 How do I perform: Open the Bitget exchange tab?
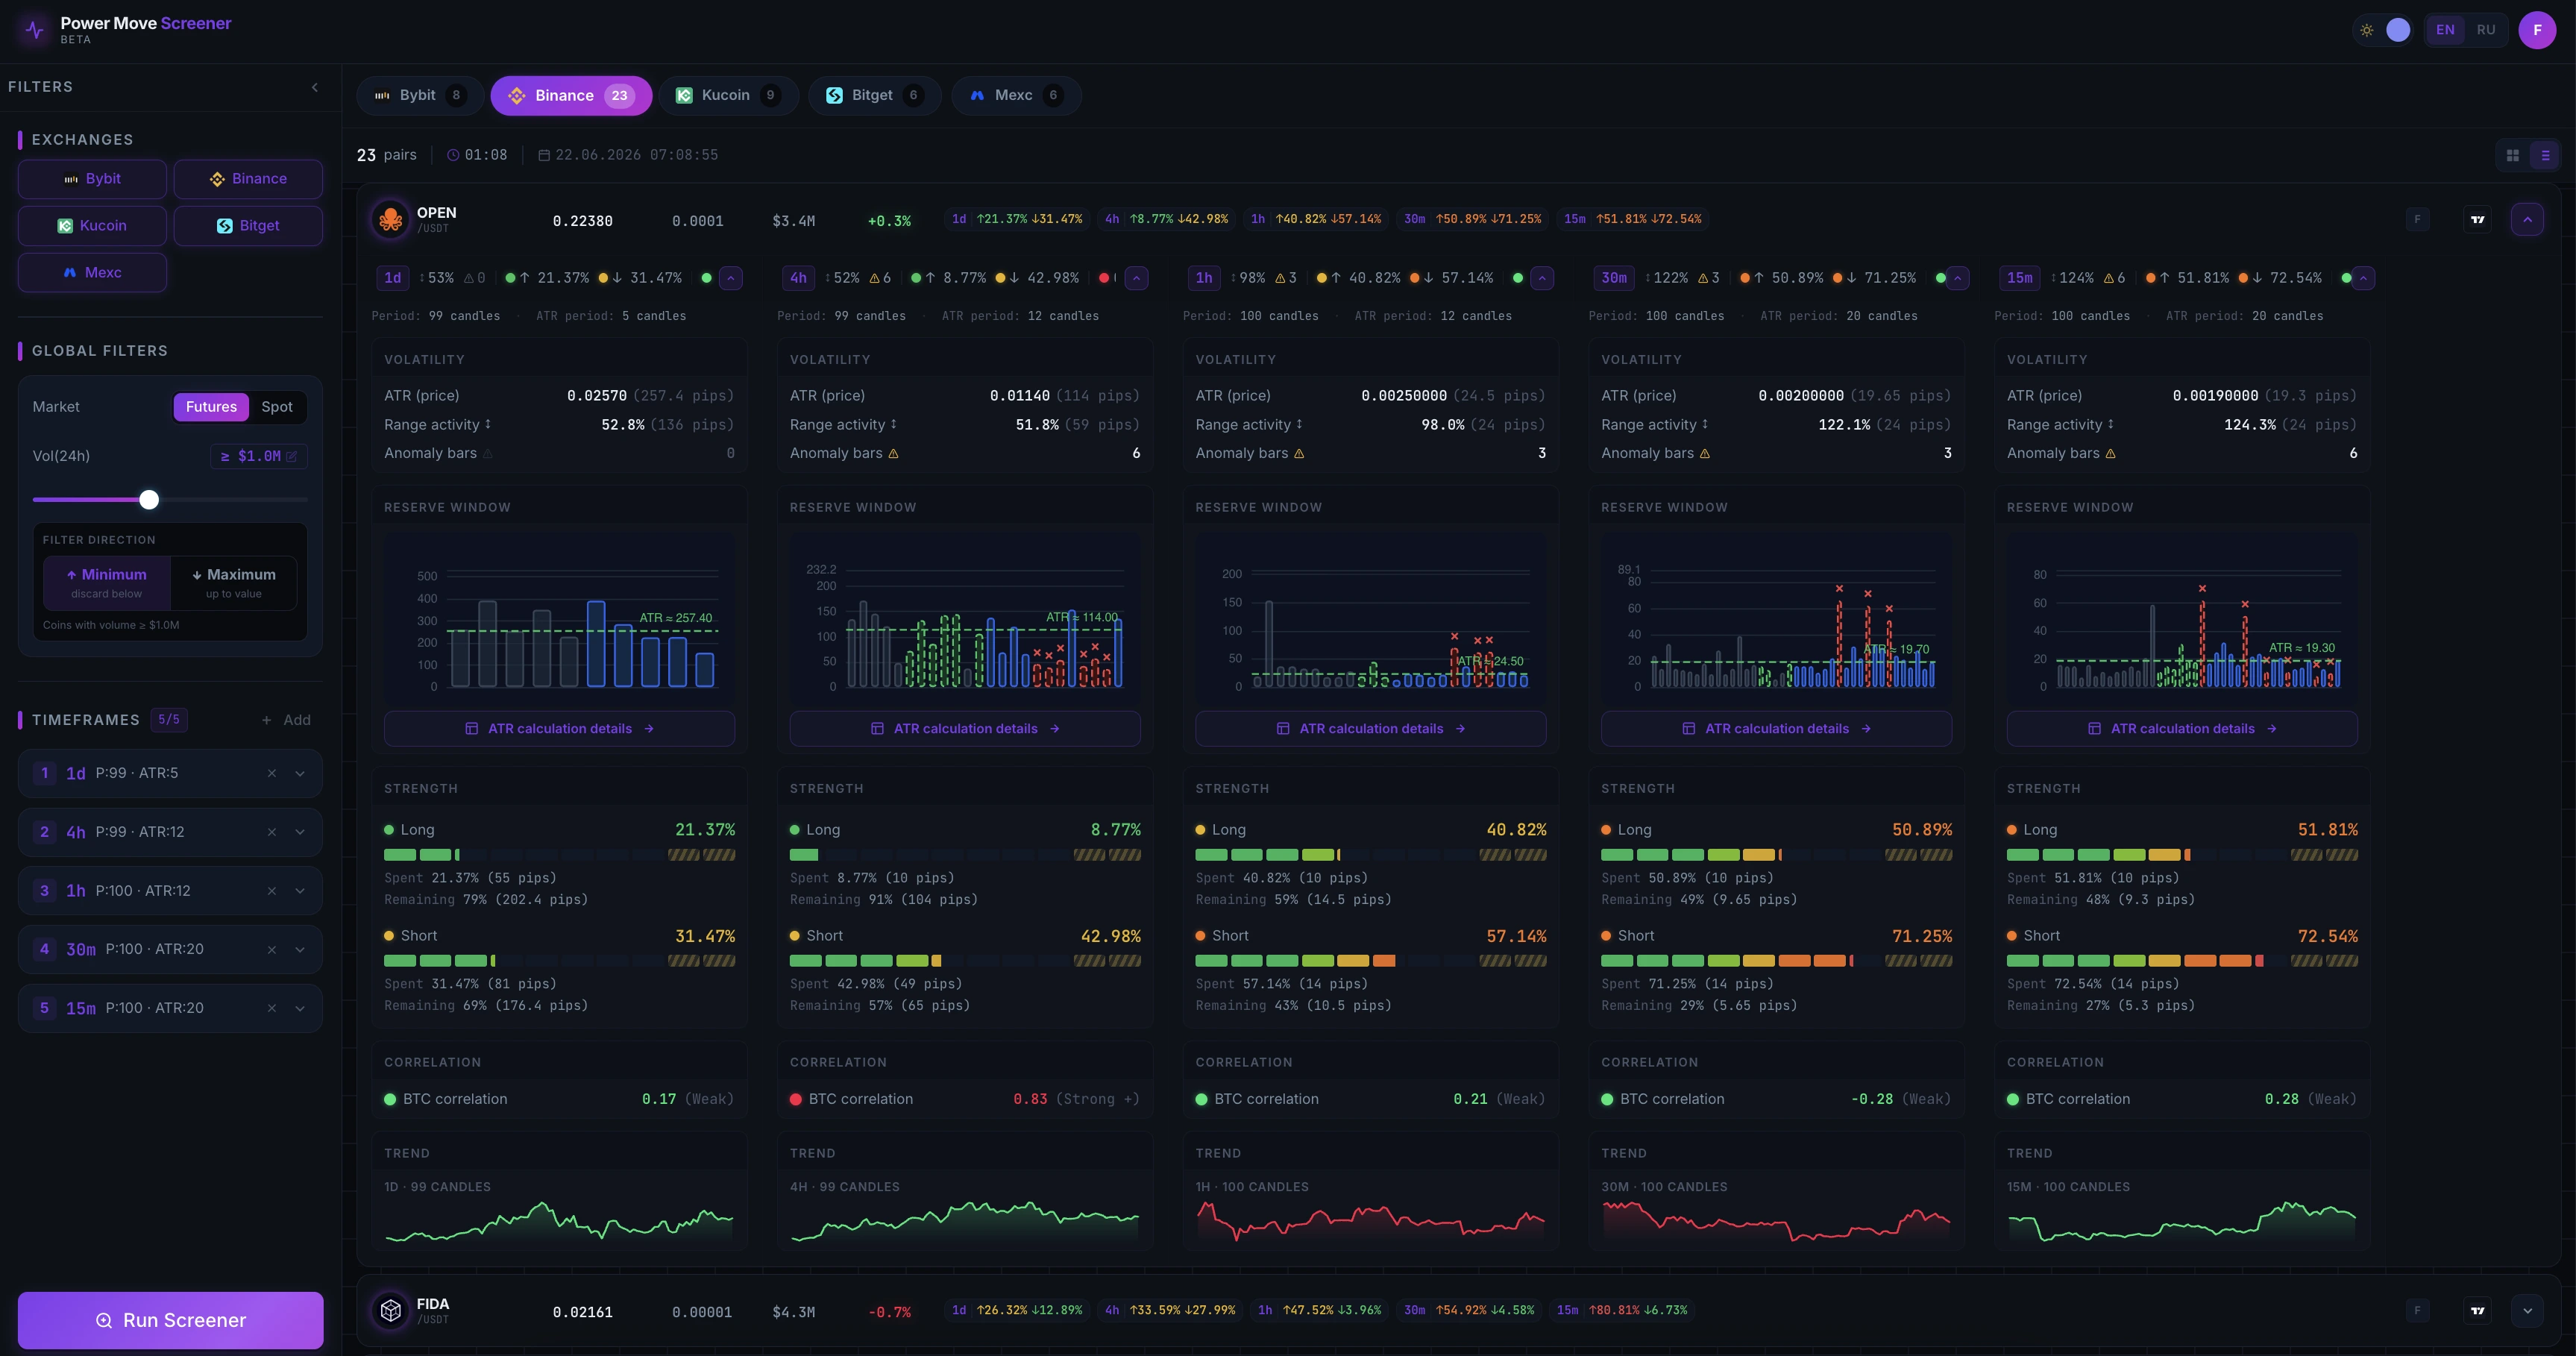[x=874, y=95]
